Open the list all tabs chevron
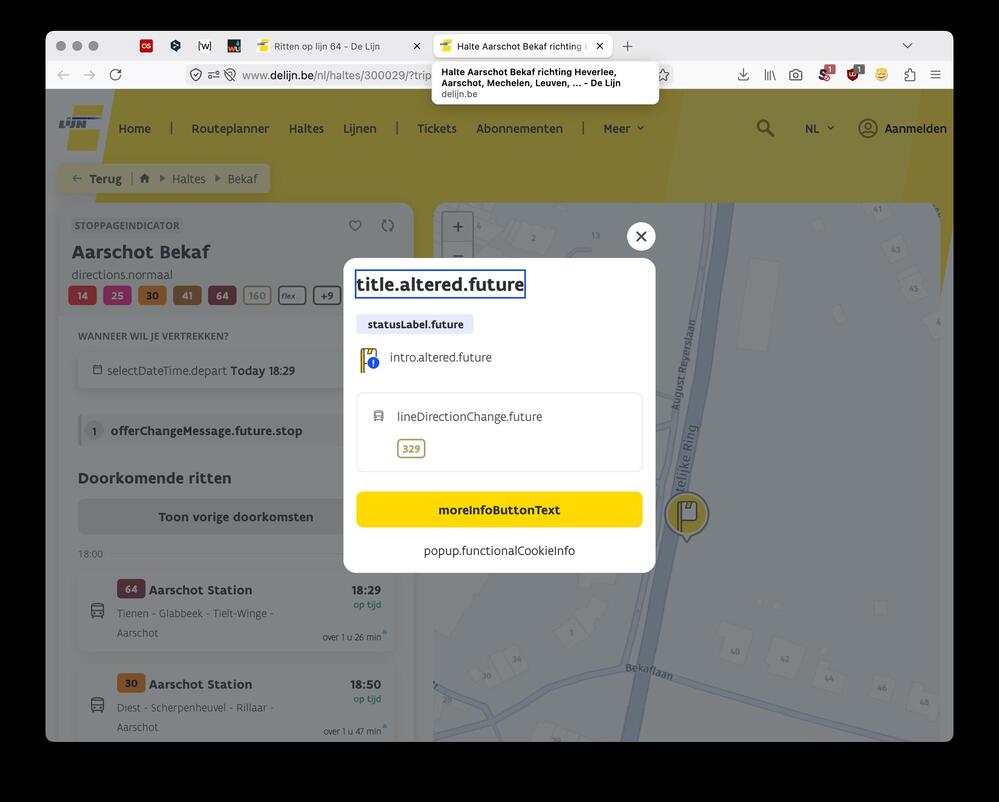Screen dimensions: 999x802 tap(907, 46)
